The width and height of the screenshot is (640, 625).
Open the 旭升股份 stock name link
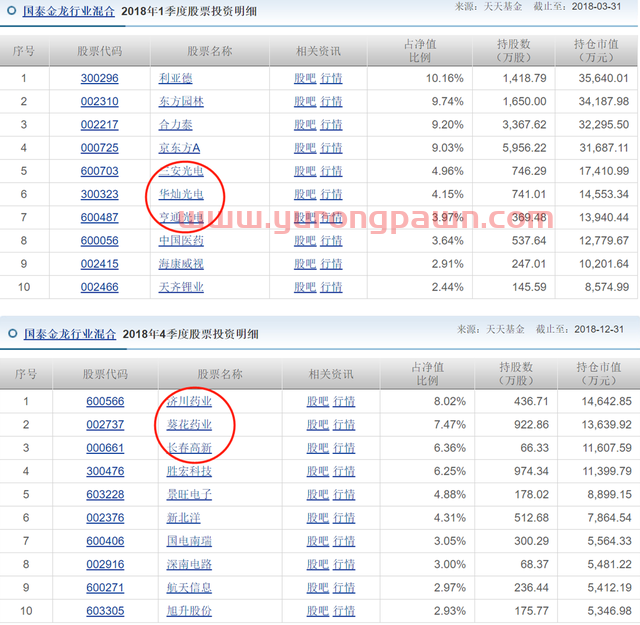click(189, 611)
